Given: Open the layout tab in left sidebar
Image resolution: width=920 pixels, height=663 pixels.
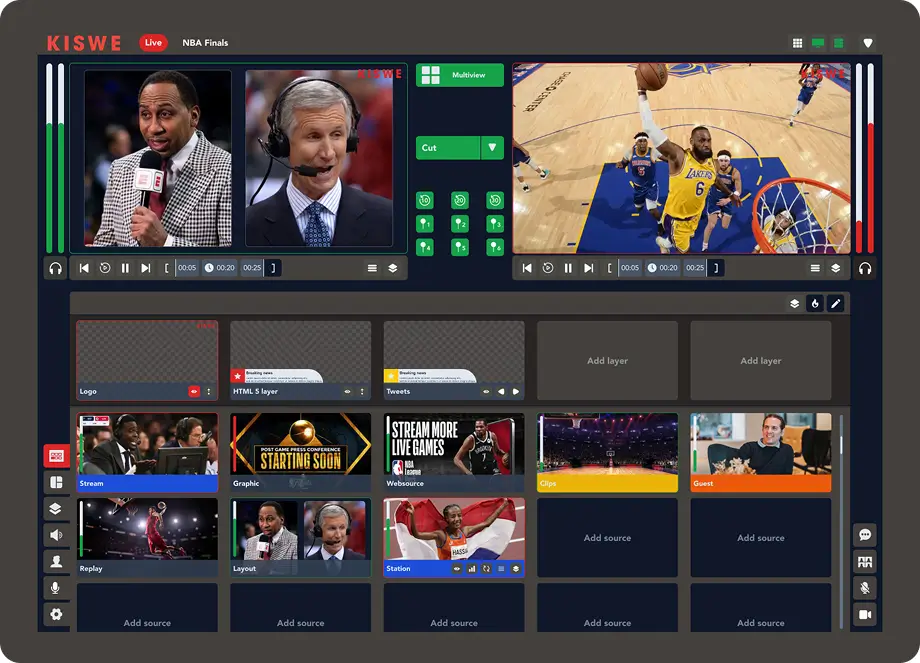Looking at the screenshot, I should tap(56, 482).
